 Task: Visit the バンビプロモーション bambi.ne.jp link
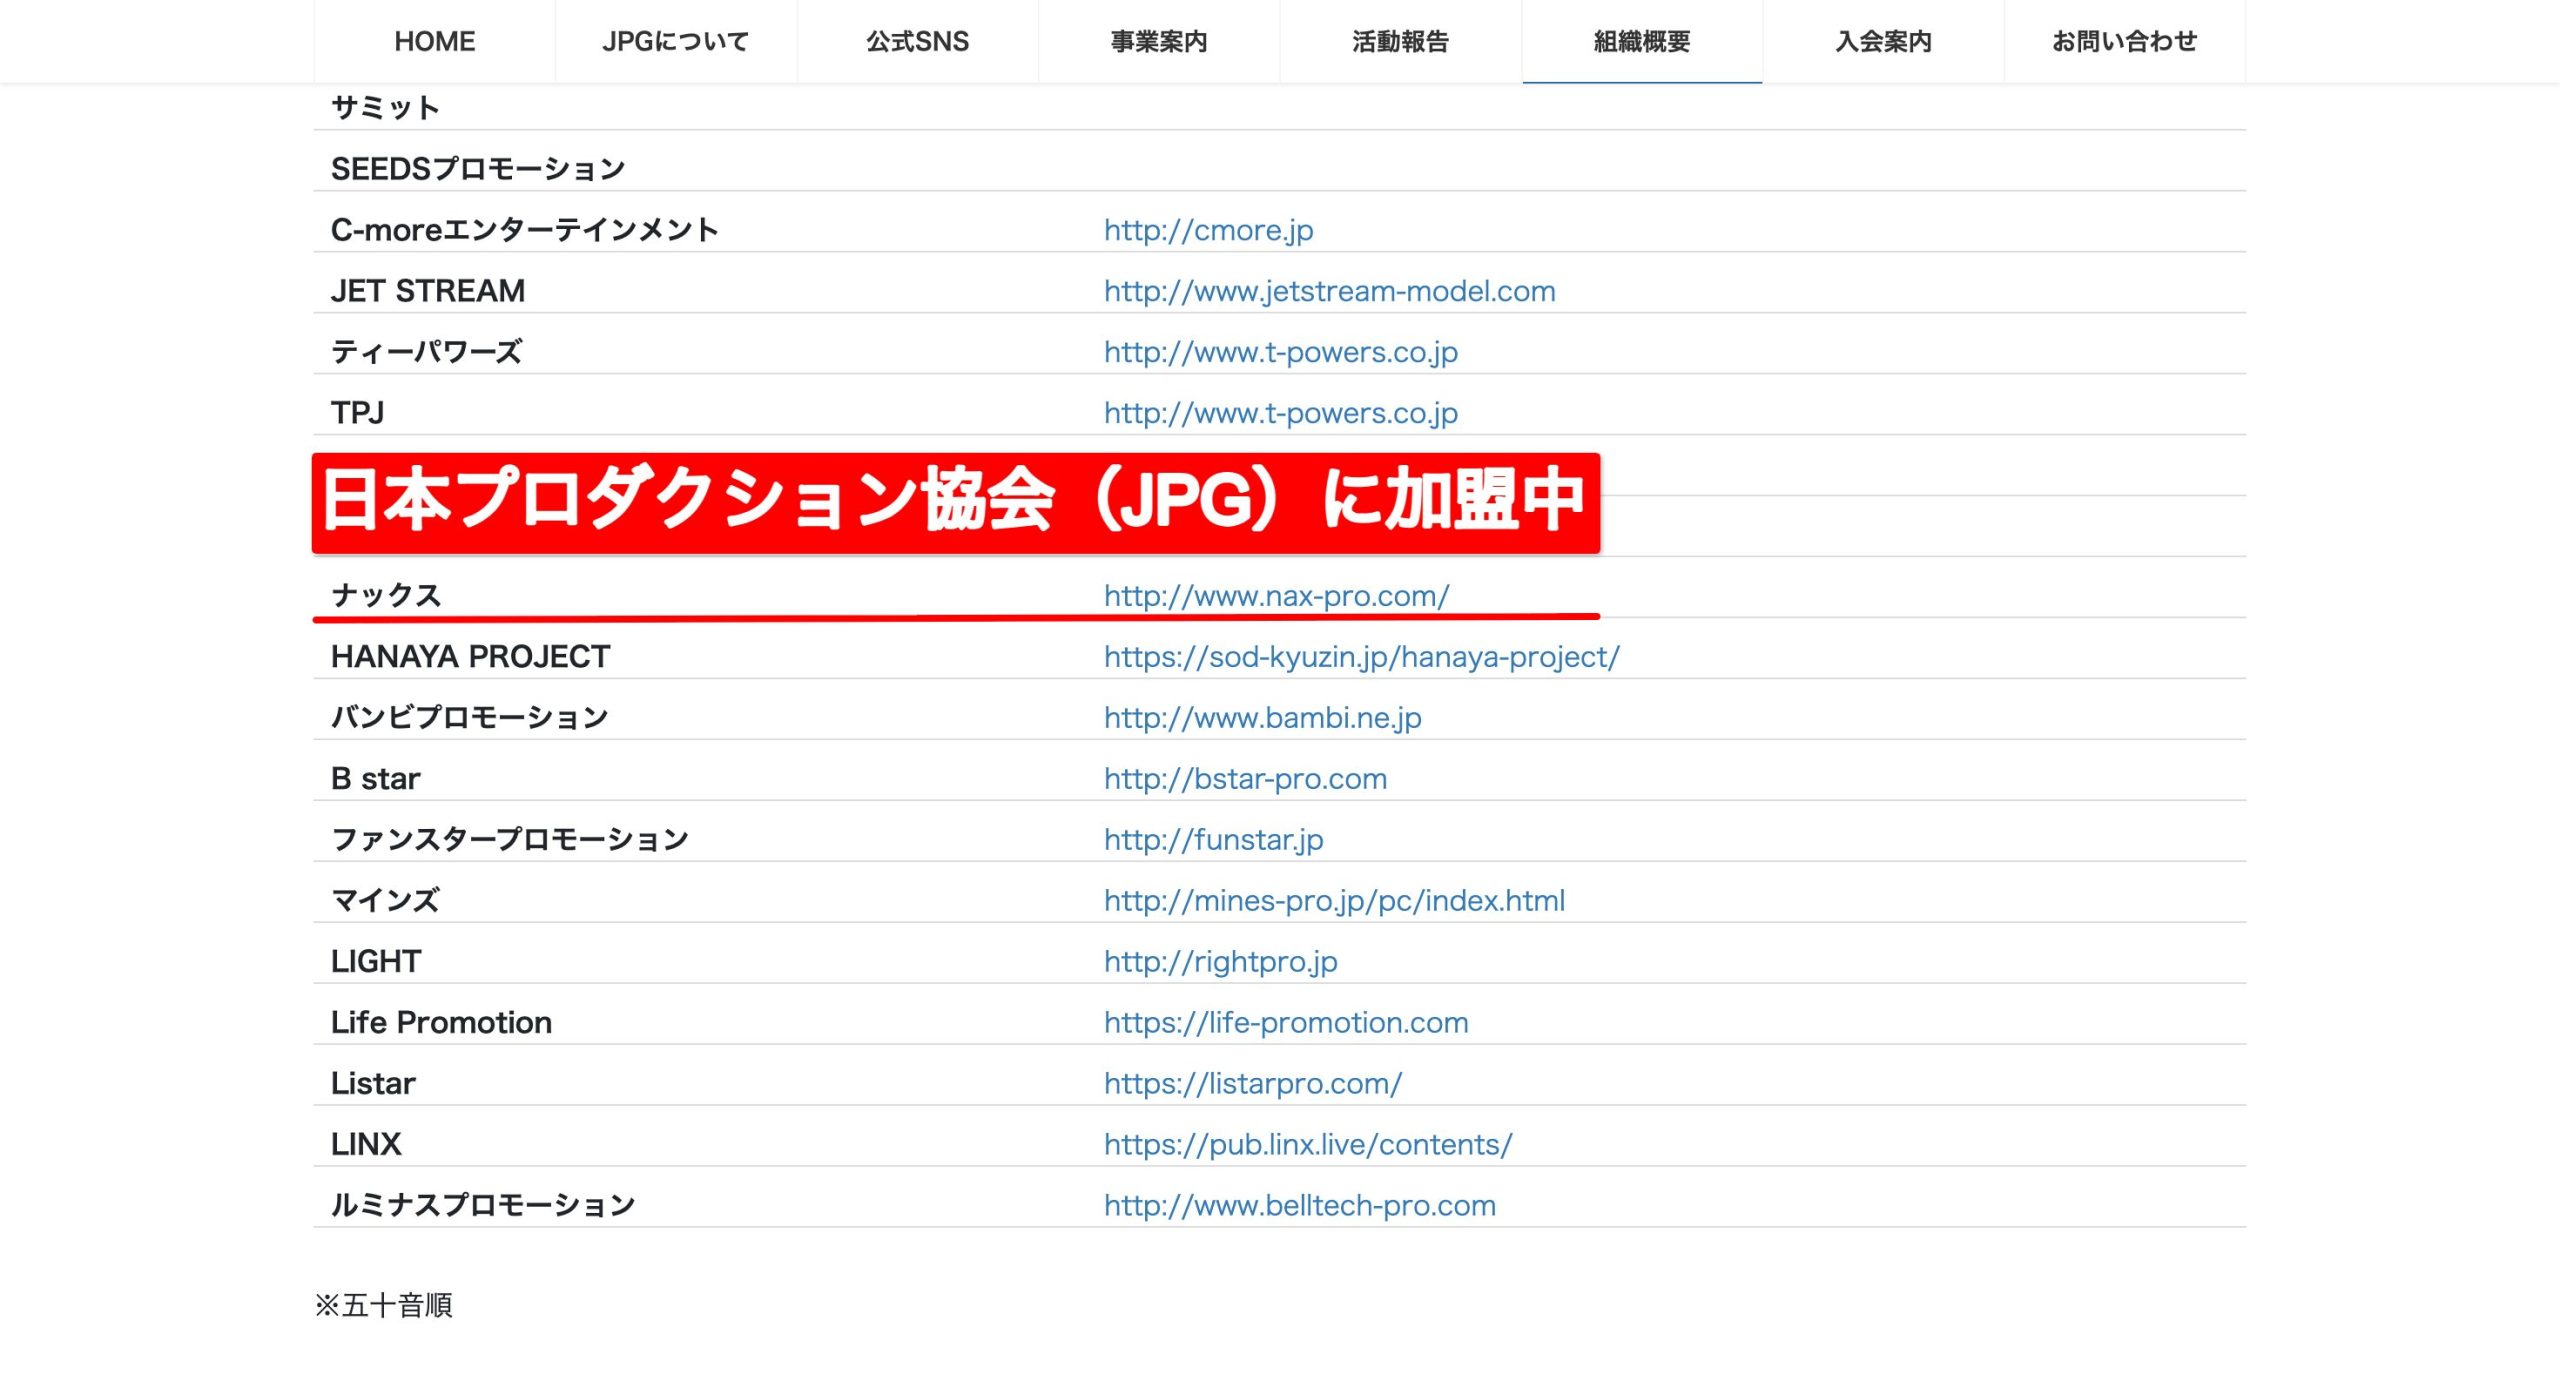(x=1263, y=717)
